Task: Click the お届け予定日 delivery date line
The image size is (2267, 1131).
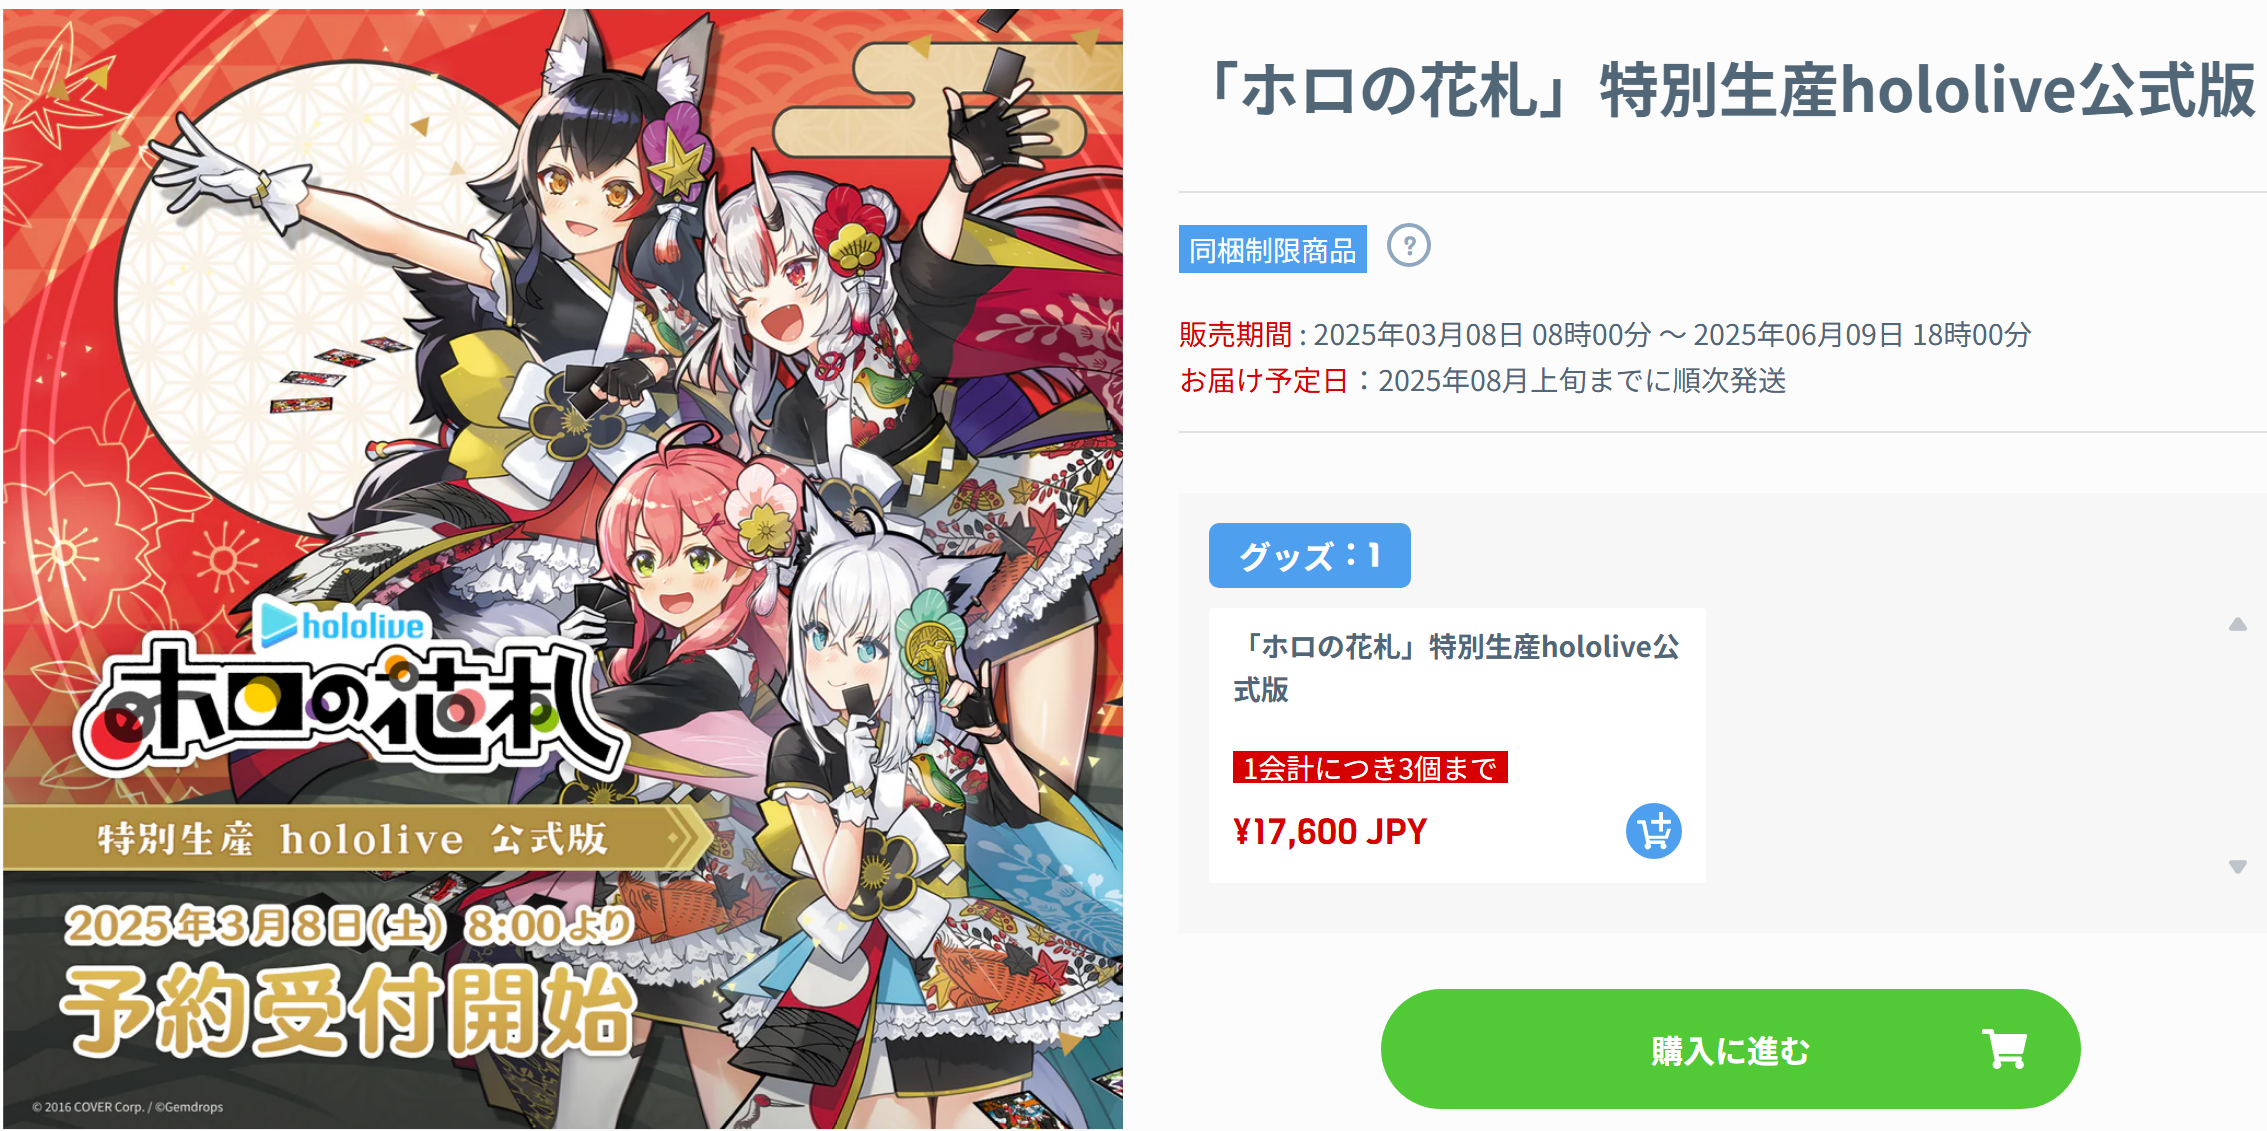Action: click(1482, 381)
